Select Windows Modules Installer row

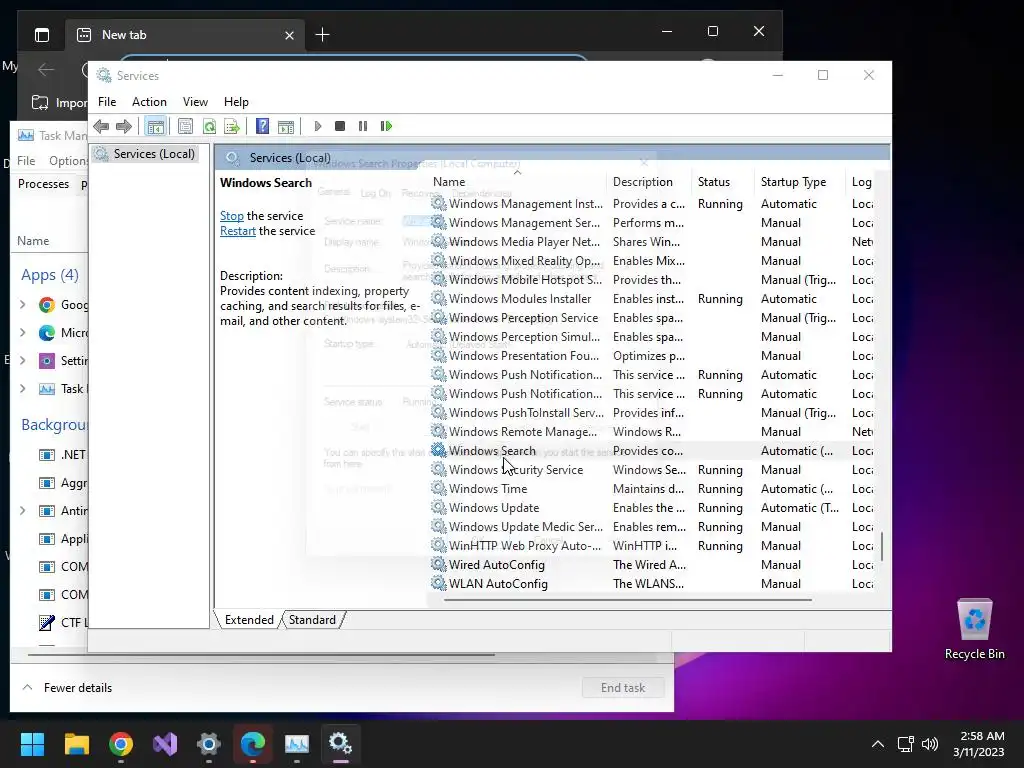pos(651,298)
